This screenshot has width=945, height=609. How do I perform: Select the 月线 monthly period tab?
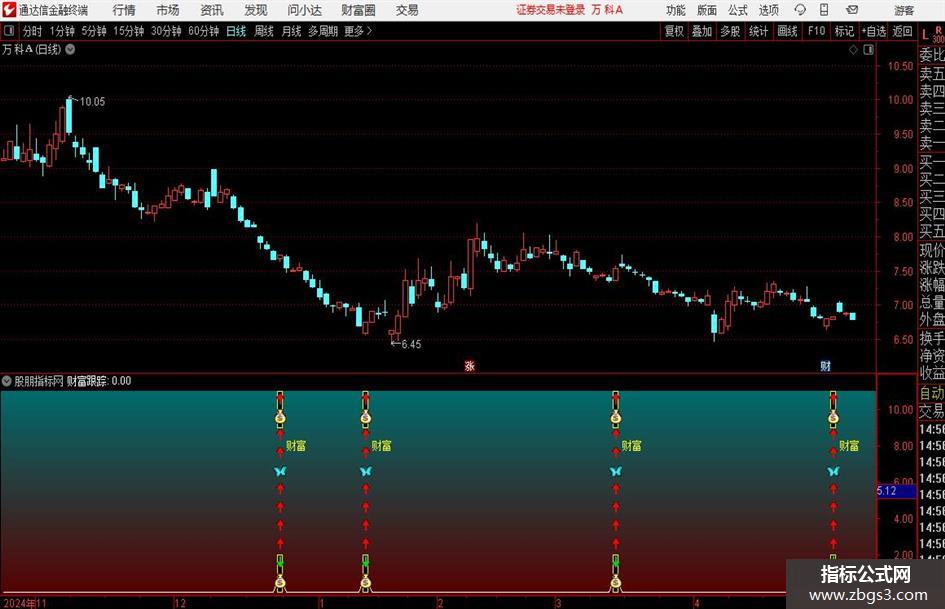pyautogui.click(x=291, y=31)
